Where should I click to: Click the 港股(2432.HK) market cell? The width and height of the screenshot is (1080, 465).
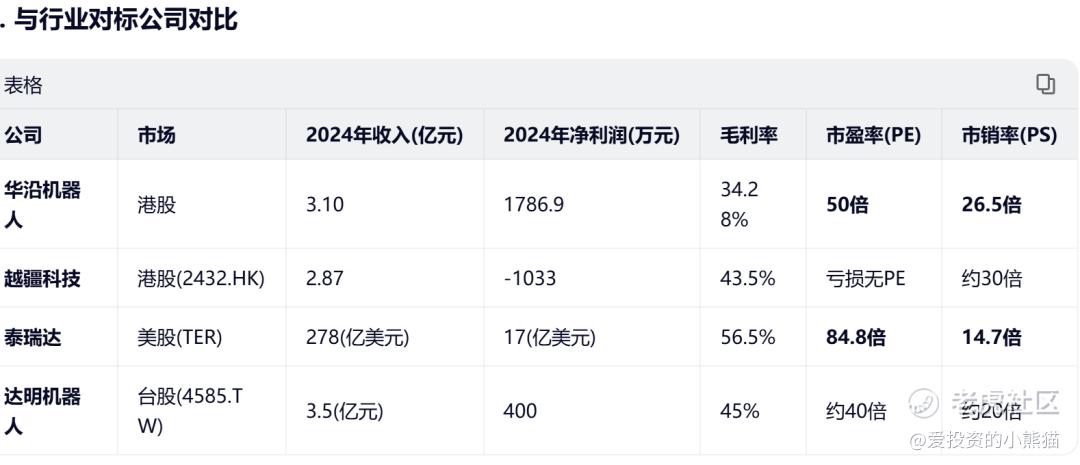tap(200, 279)
